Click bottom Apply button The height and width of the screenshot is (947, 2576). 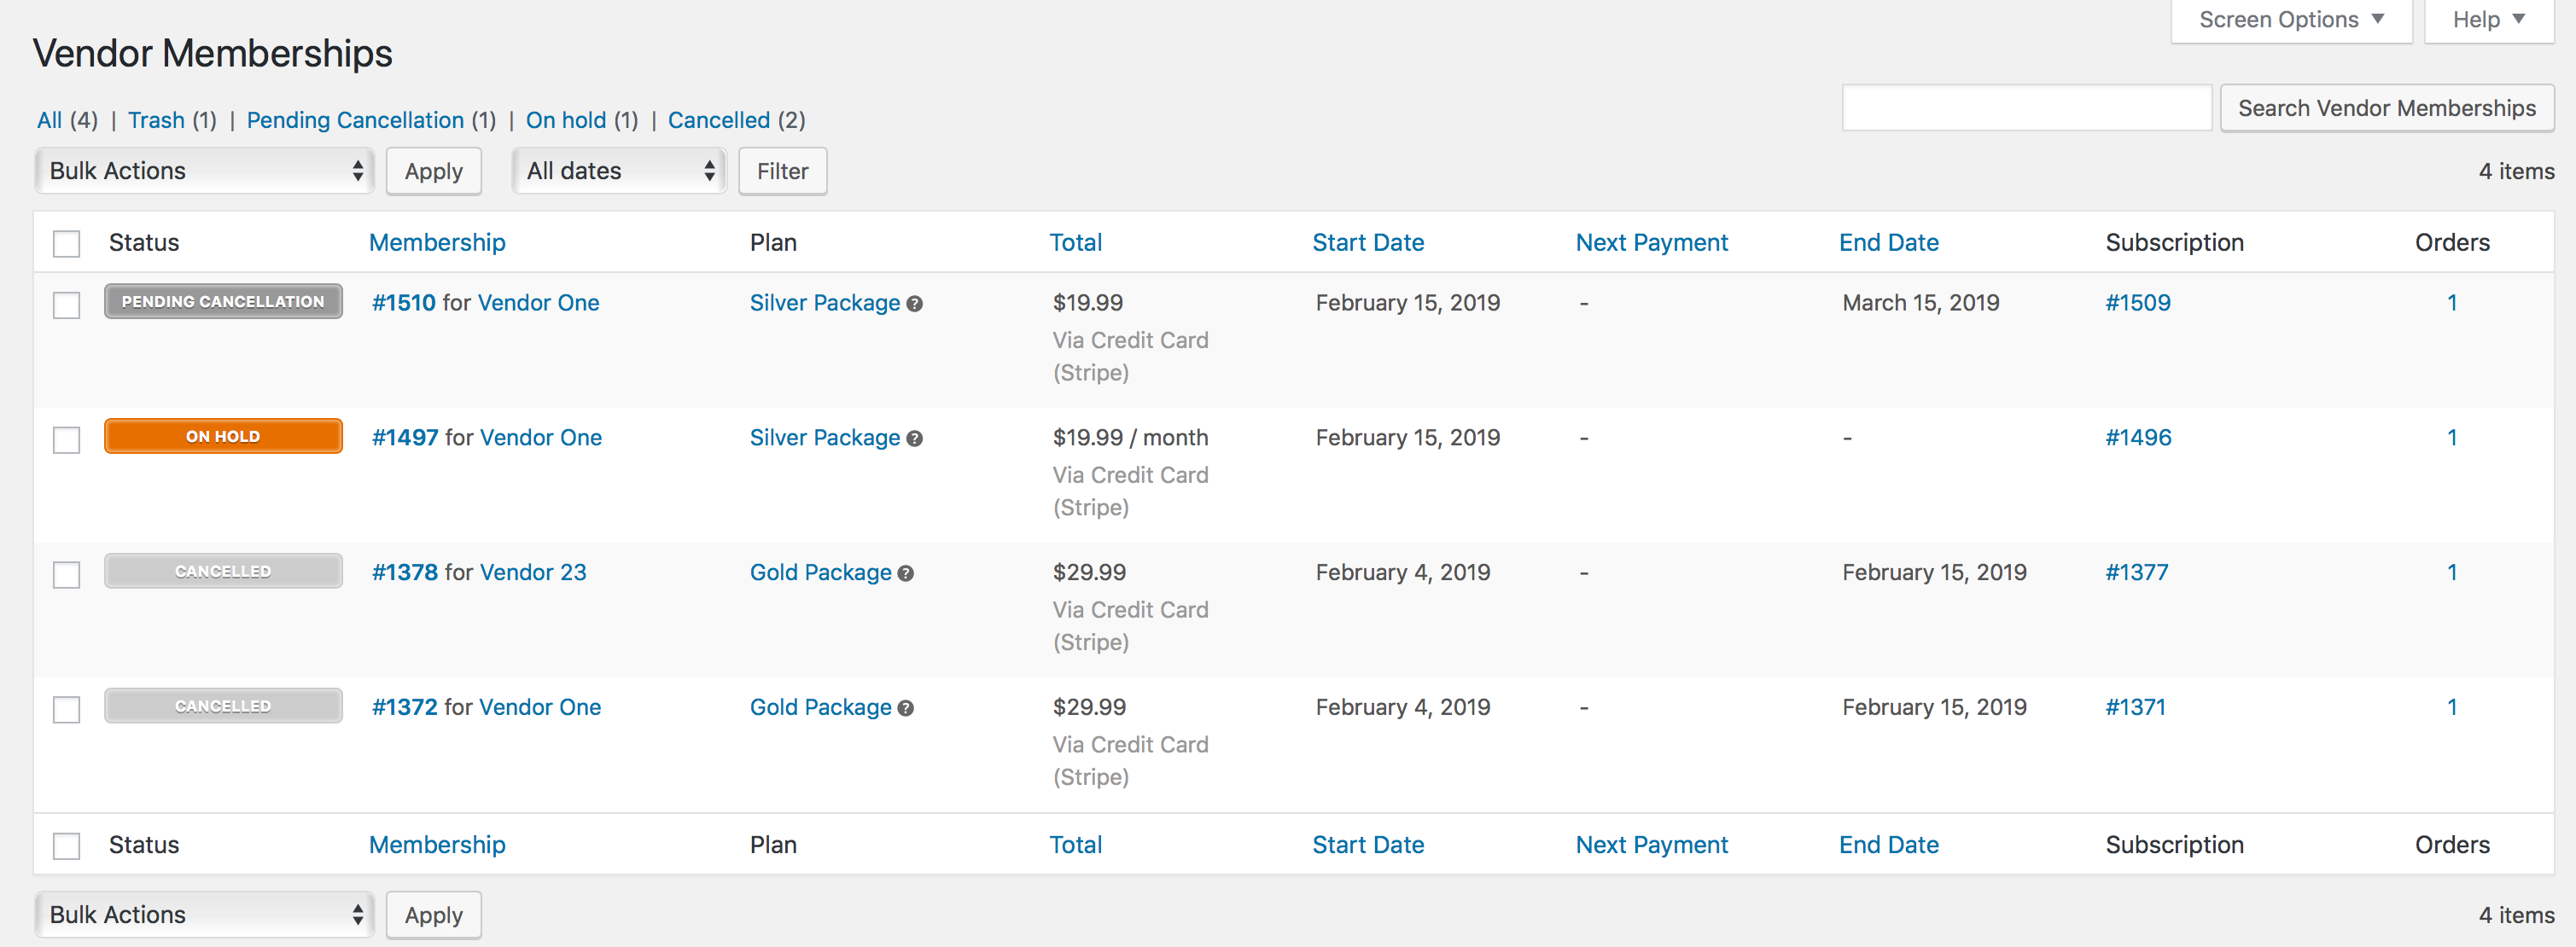(434, 915)
